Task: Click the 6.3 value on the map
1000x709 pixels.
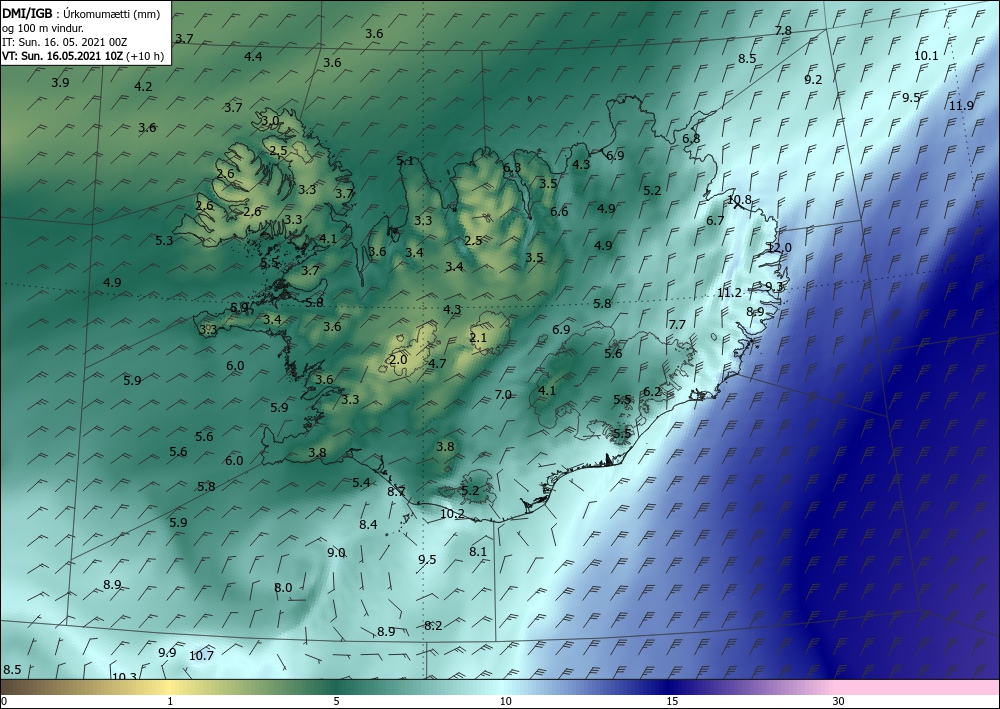Action: (512, 168)
